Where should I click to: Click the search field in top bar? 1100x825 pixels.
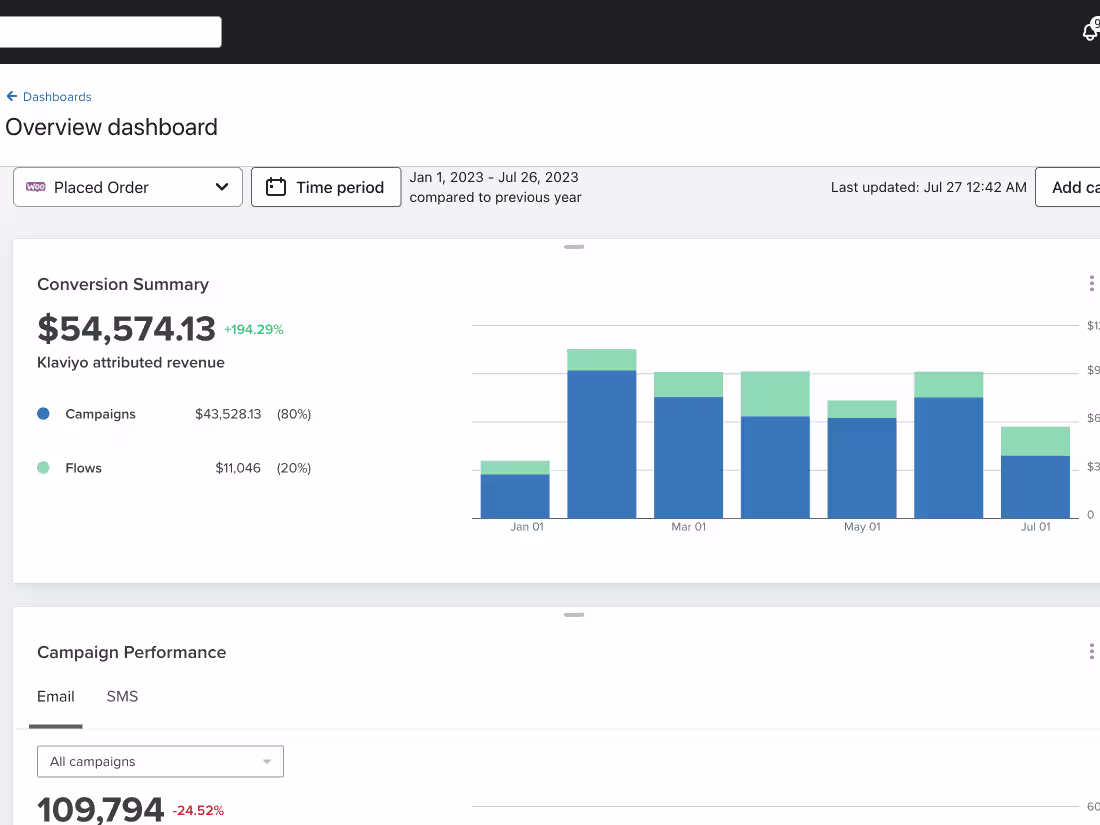point(111,32)
